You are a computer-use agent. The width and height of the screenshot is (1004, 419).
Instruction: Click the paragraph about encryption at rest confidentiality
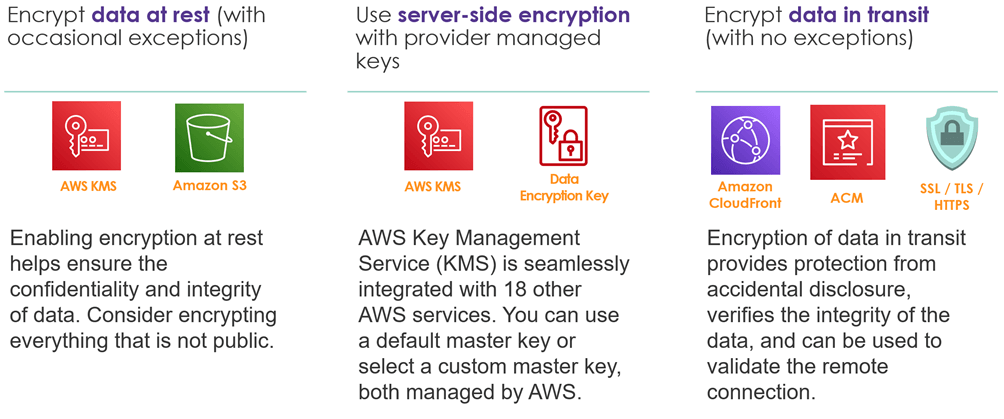pyautogui.click(x=143, y=289)
